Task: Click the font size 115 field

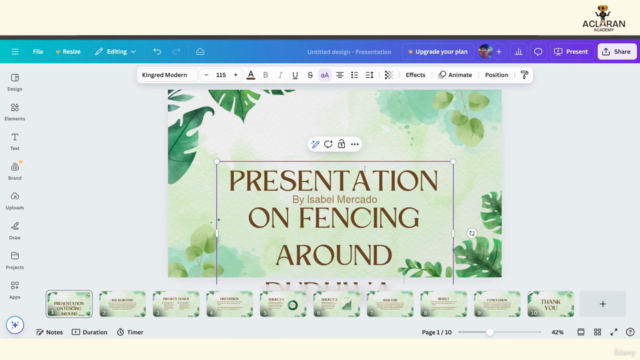Action: coord(221,75)
